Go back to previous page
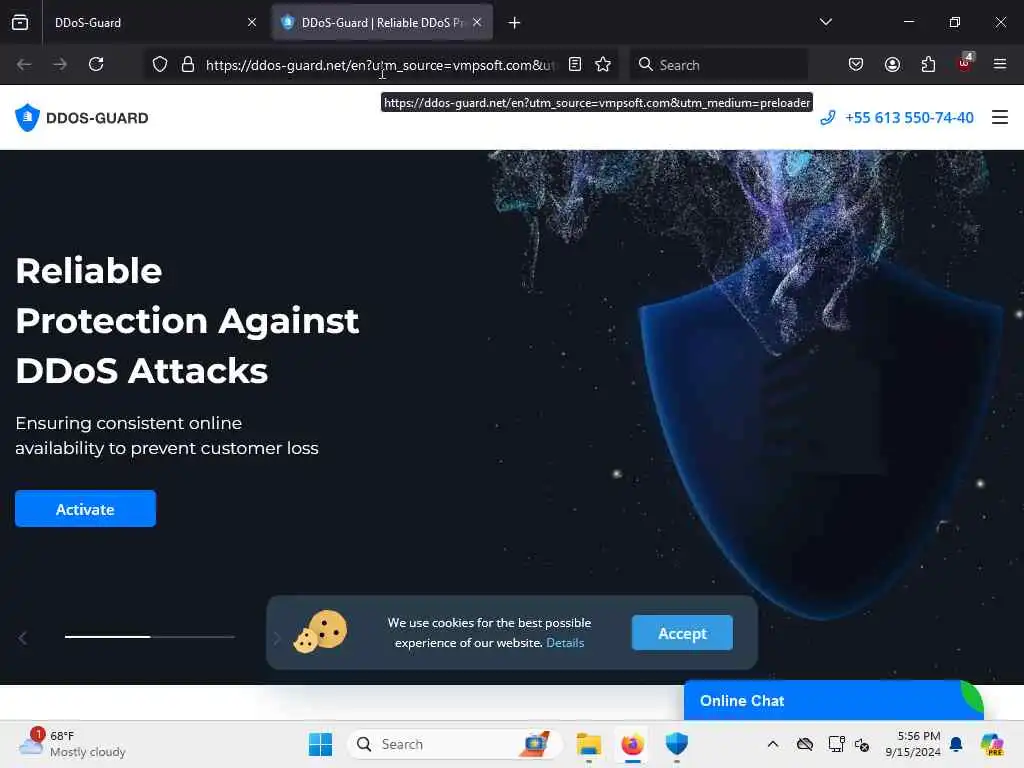1024x768 pixels. pyautogui.click(x=24, y=64)
